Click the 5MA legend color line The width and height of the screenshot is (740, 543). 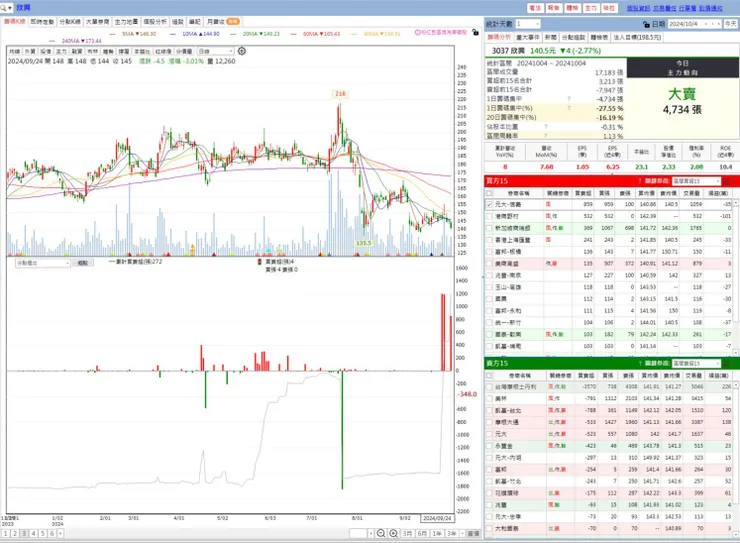pos(112,34)
